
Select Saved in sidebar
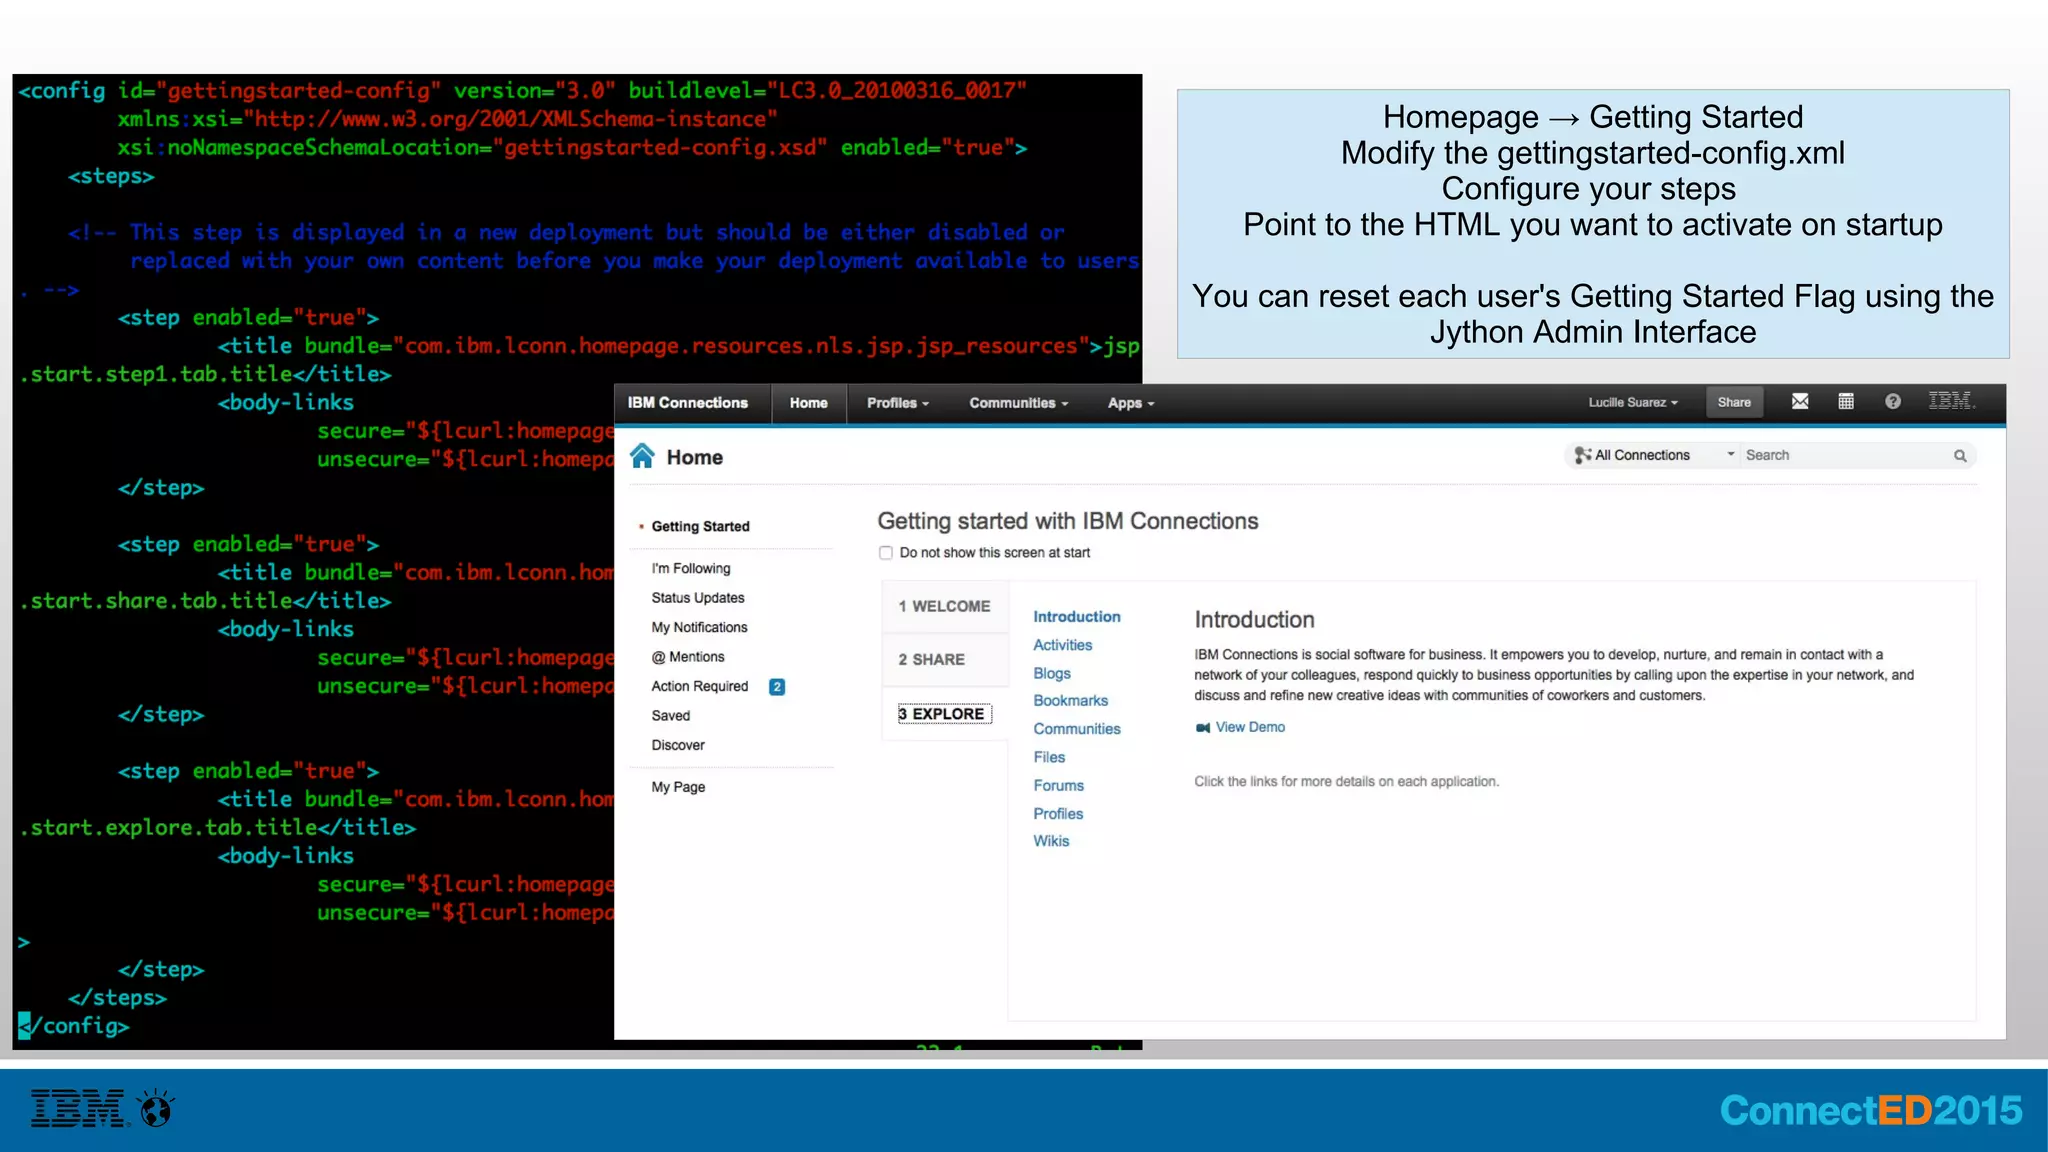click(671, 716)
